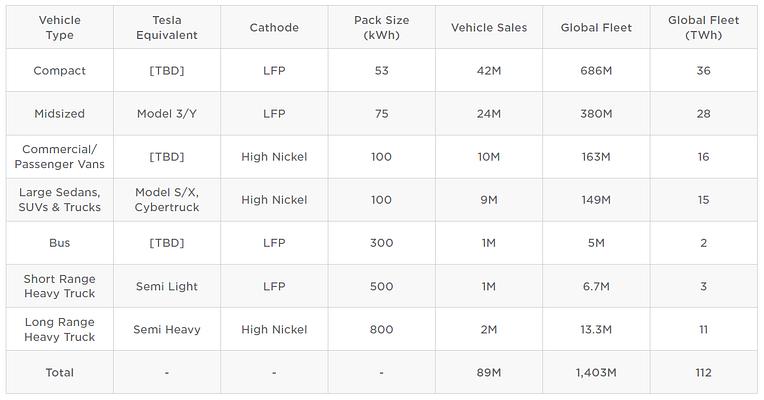
Task: Select the "Bus" row label
Action: click(x=60, y=243)
